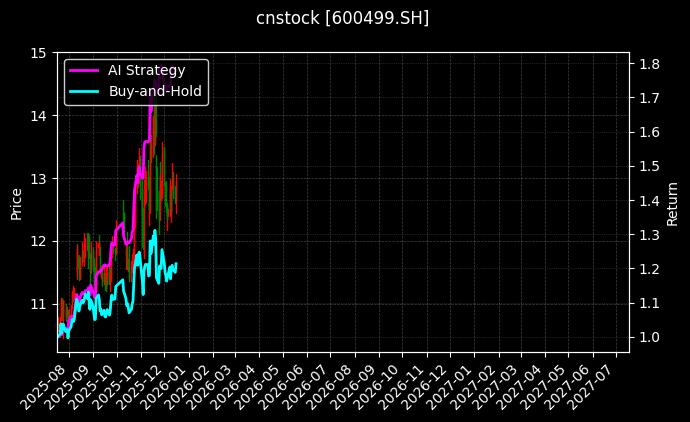Click the Buy-and-Hold legend label
The image size is (690, 422).
[155, 91]
